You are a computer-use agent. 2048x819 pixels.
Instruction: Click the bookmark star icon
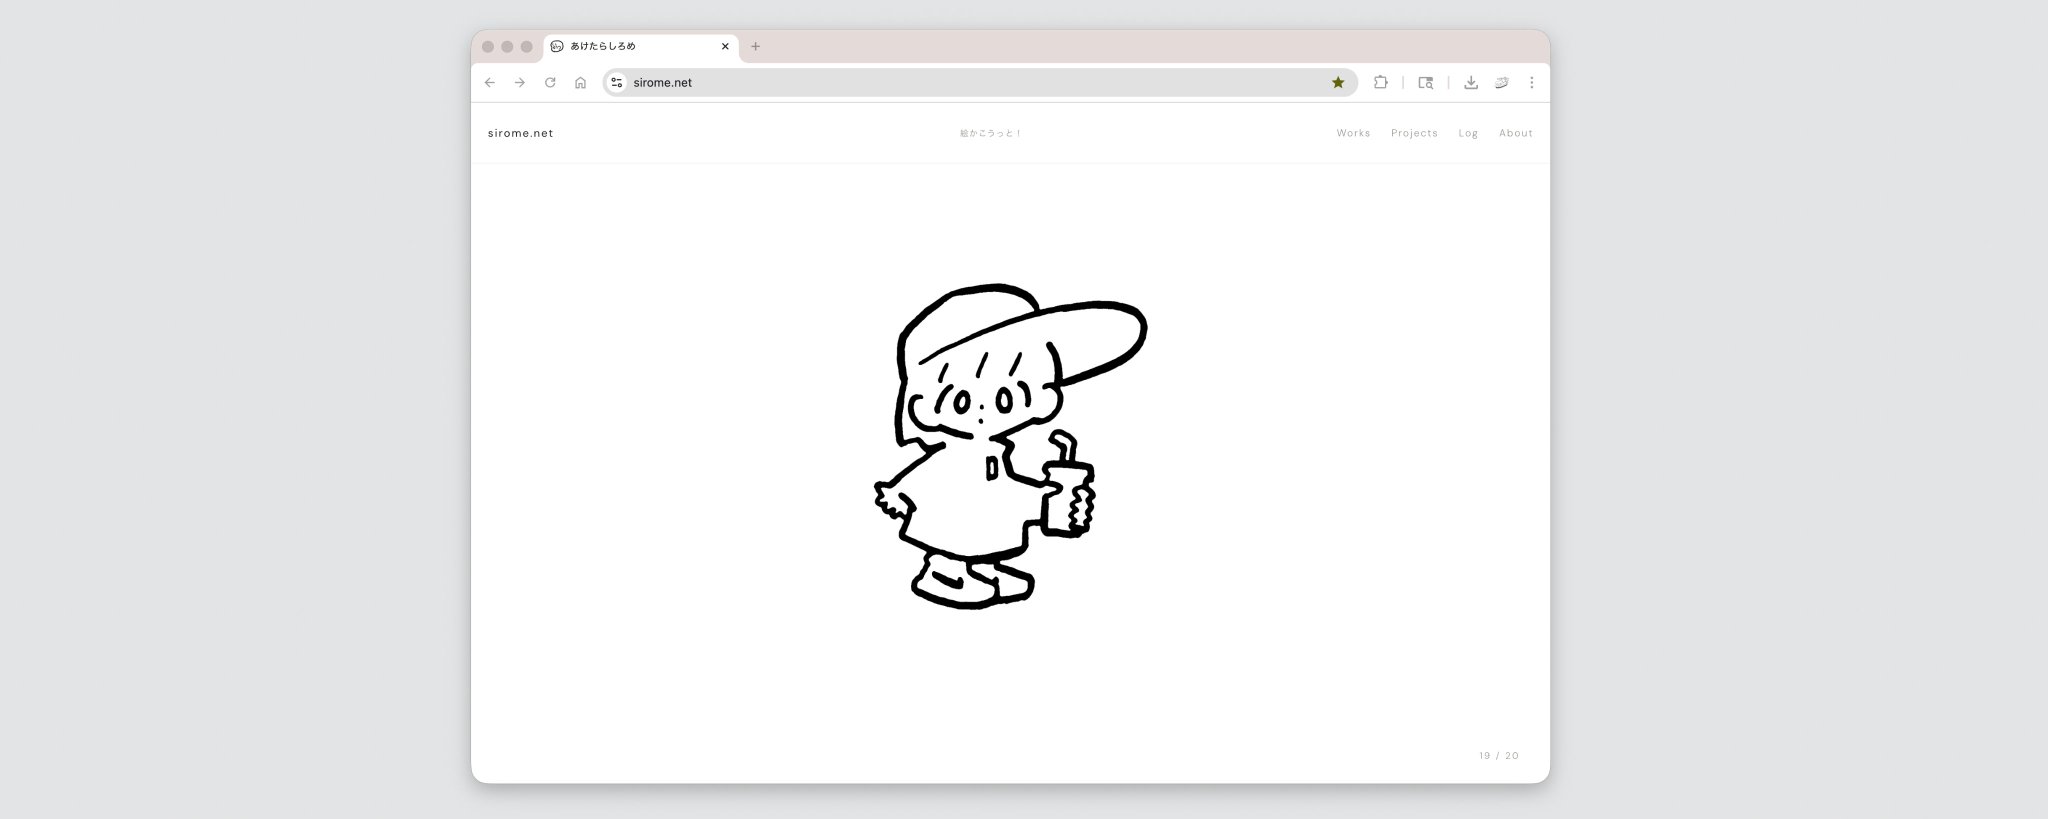pos(1338,83)
